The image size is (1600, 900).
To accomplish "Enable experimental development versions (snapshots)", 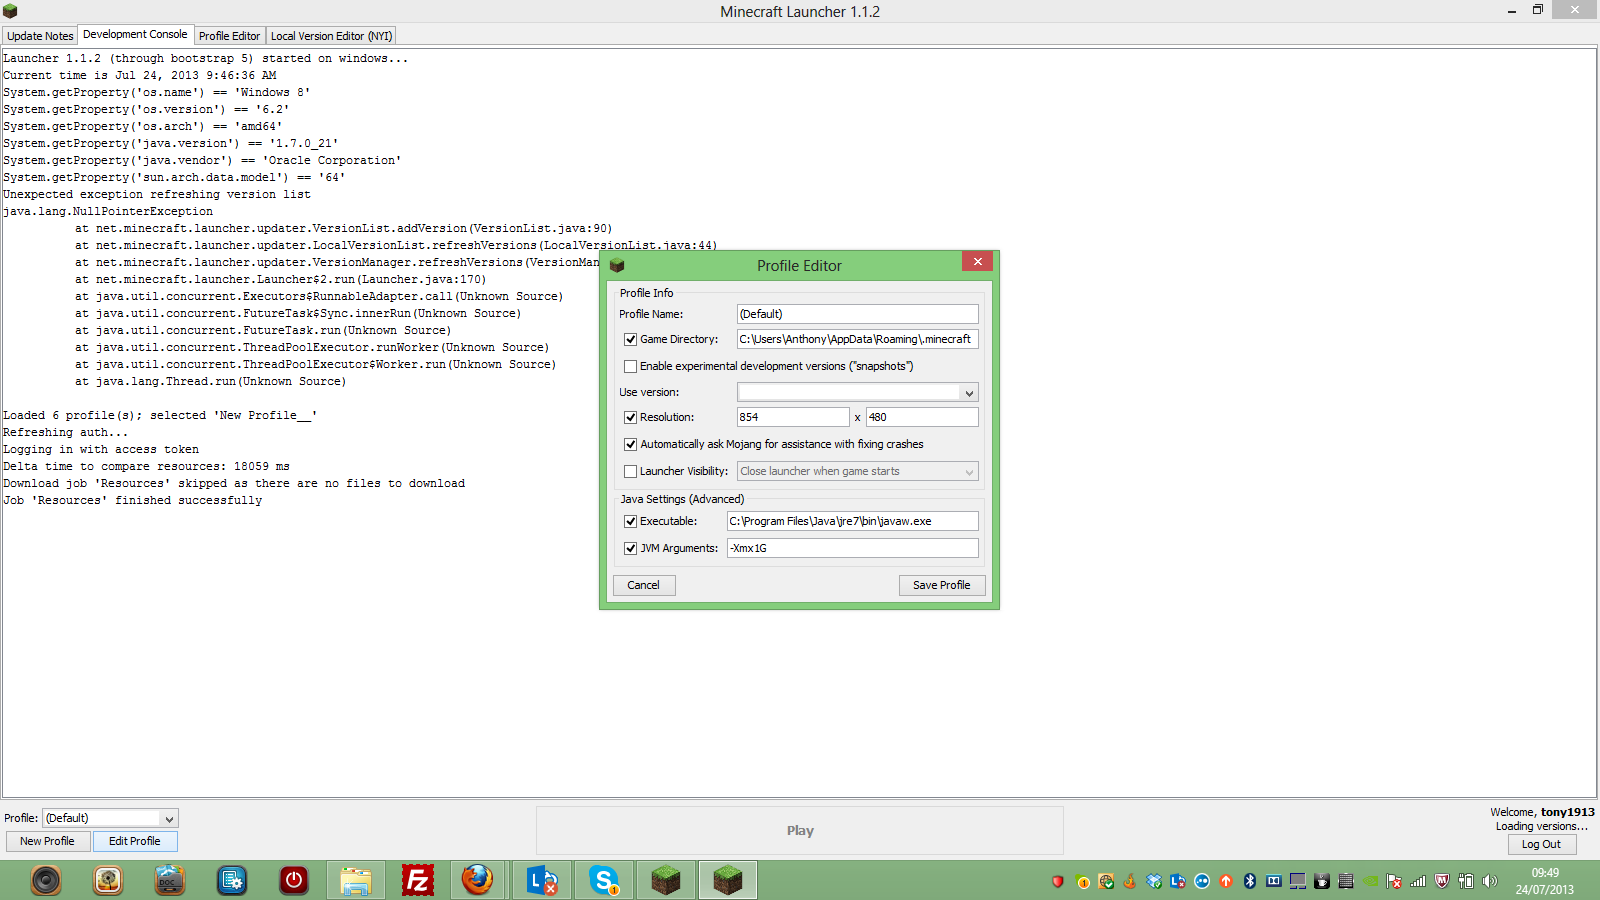I will coord(630,367).
